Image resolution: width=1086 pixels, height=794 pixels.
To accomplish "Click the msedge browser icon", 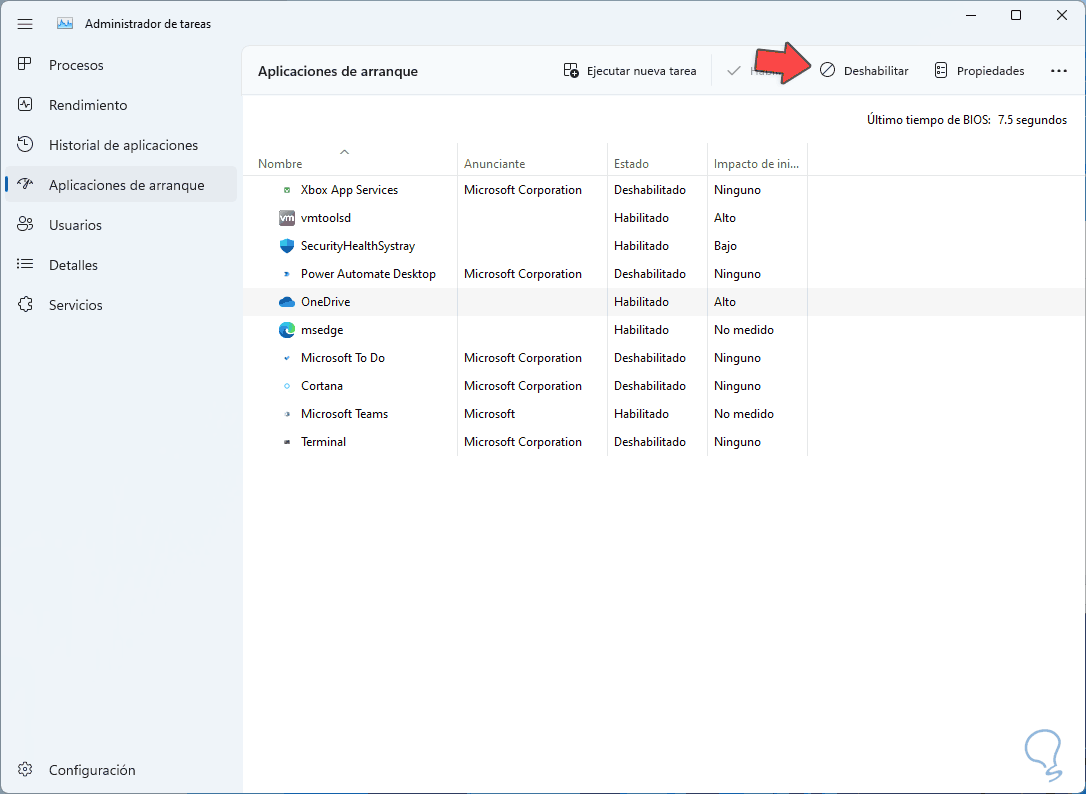I will (287, 330).
